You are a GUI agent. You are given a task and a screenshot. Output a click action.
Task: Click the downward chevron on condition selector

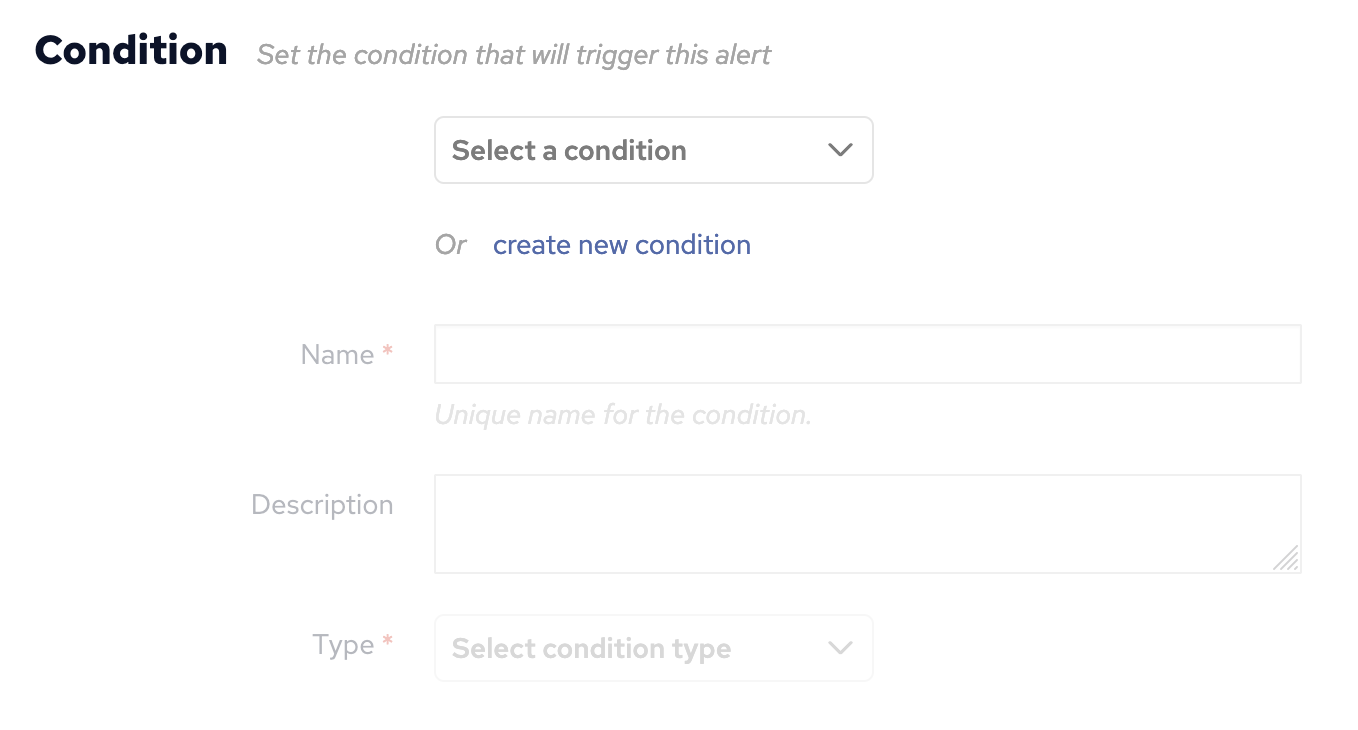point(839,150)
